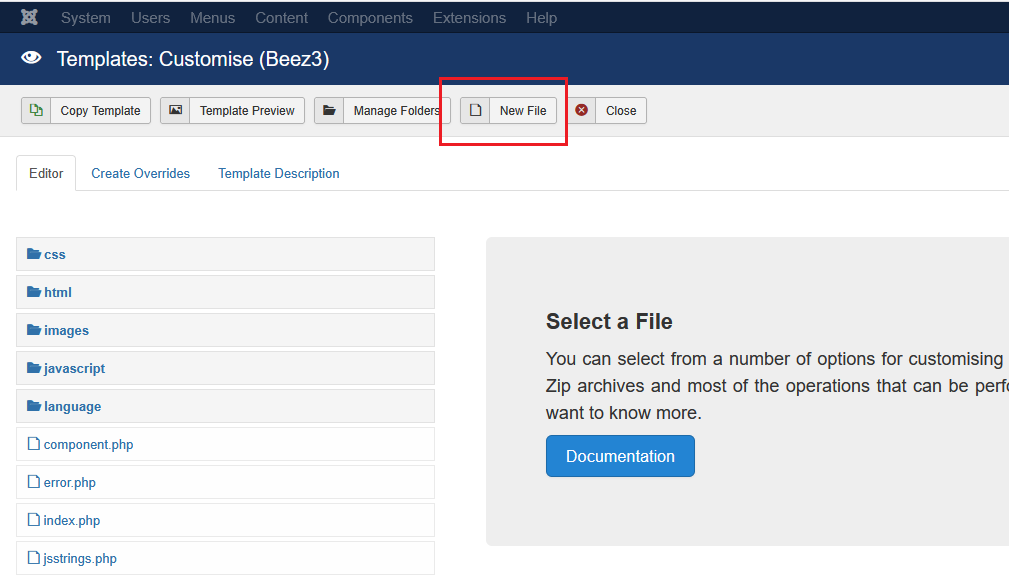
Task: Click the Template Preview button label
Action: [247, 111]
